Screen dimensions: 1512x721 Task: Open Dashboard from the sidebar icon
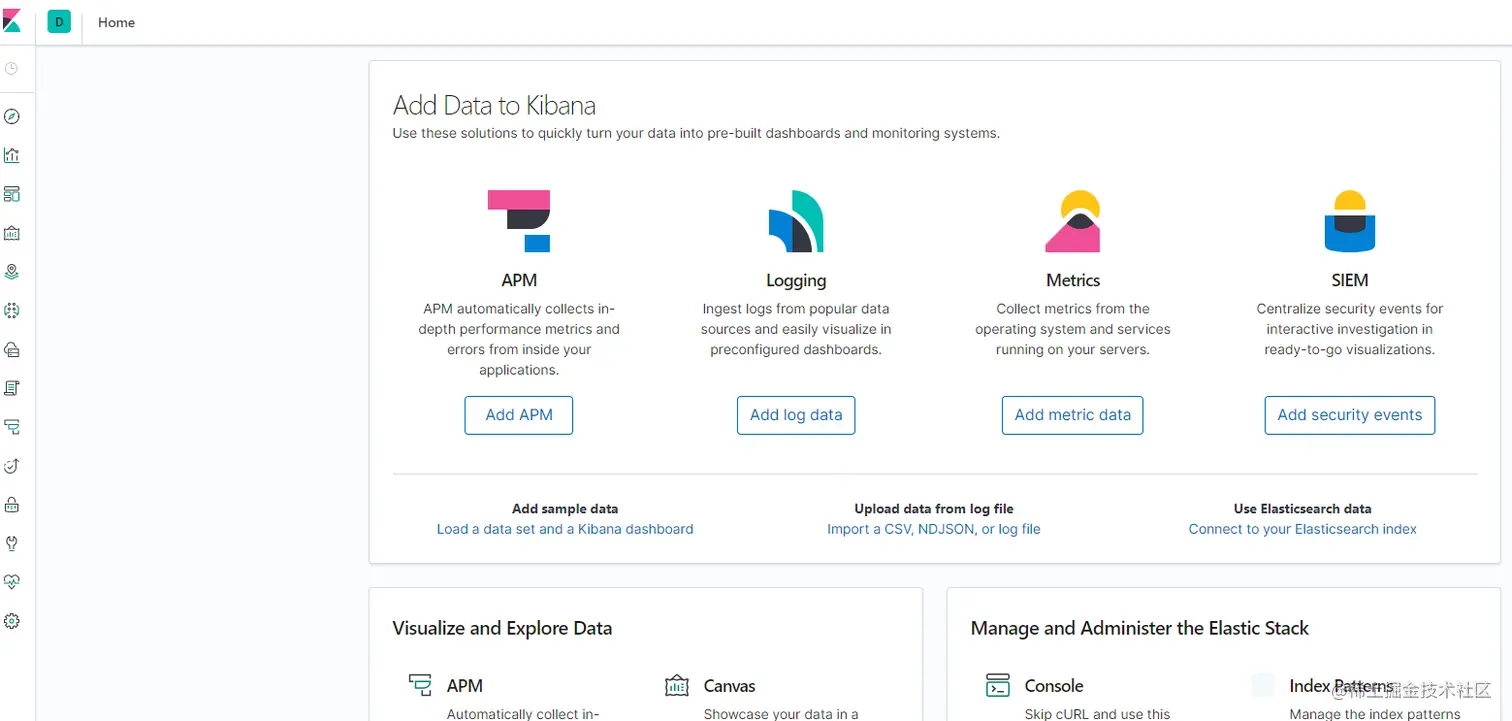12,194
